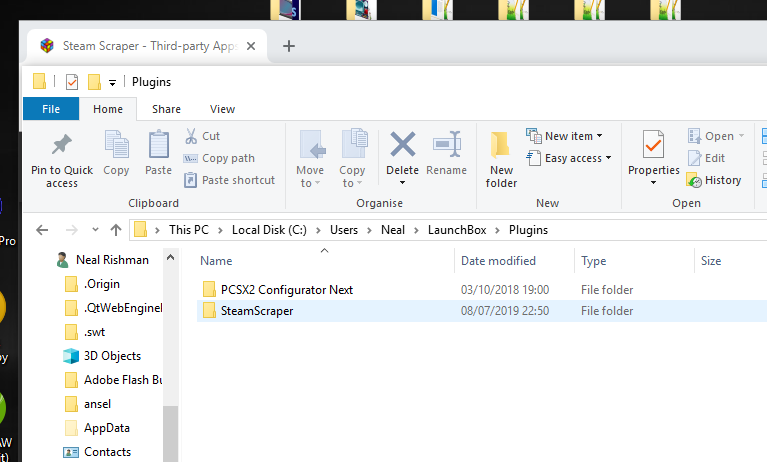This screenshot has height=462, width=767.
Task: Click Cut scissors icon
Action: click(x=191, y=136)
